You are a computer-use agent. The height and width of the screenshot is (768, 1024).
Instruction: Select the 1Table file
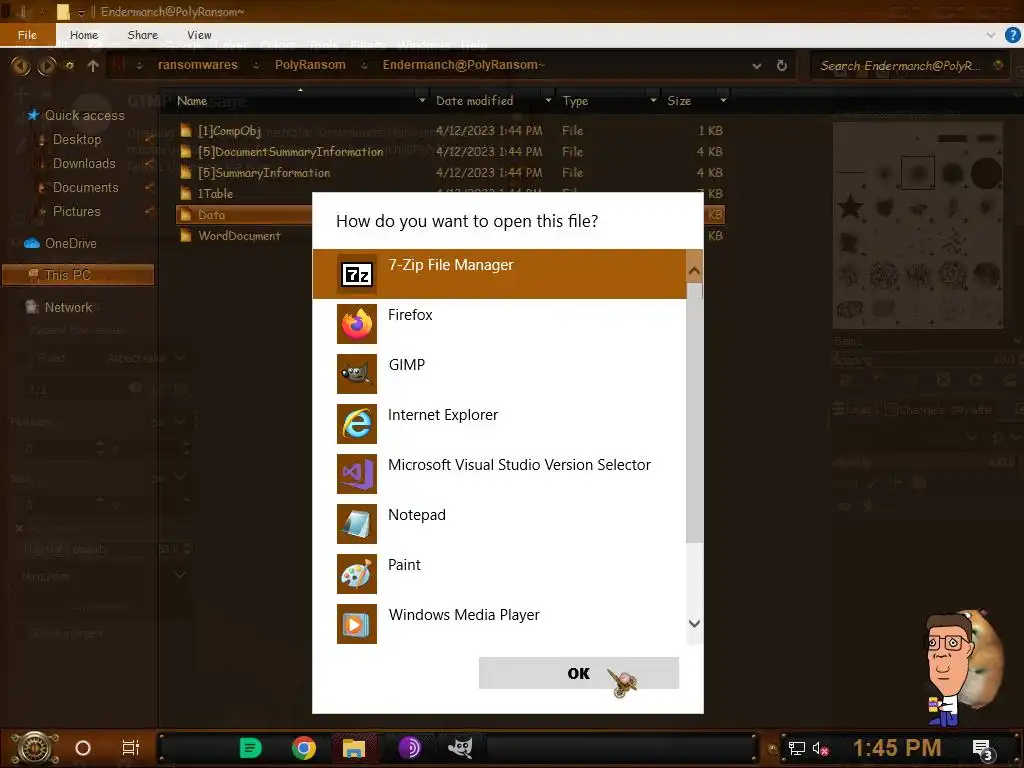pyautogui.click(x=215, y=193)
